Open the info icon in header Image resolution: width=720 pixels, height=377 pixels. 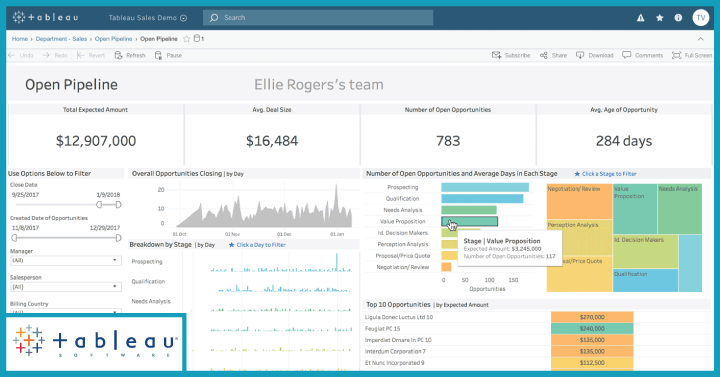[678, 18]
